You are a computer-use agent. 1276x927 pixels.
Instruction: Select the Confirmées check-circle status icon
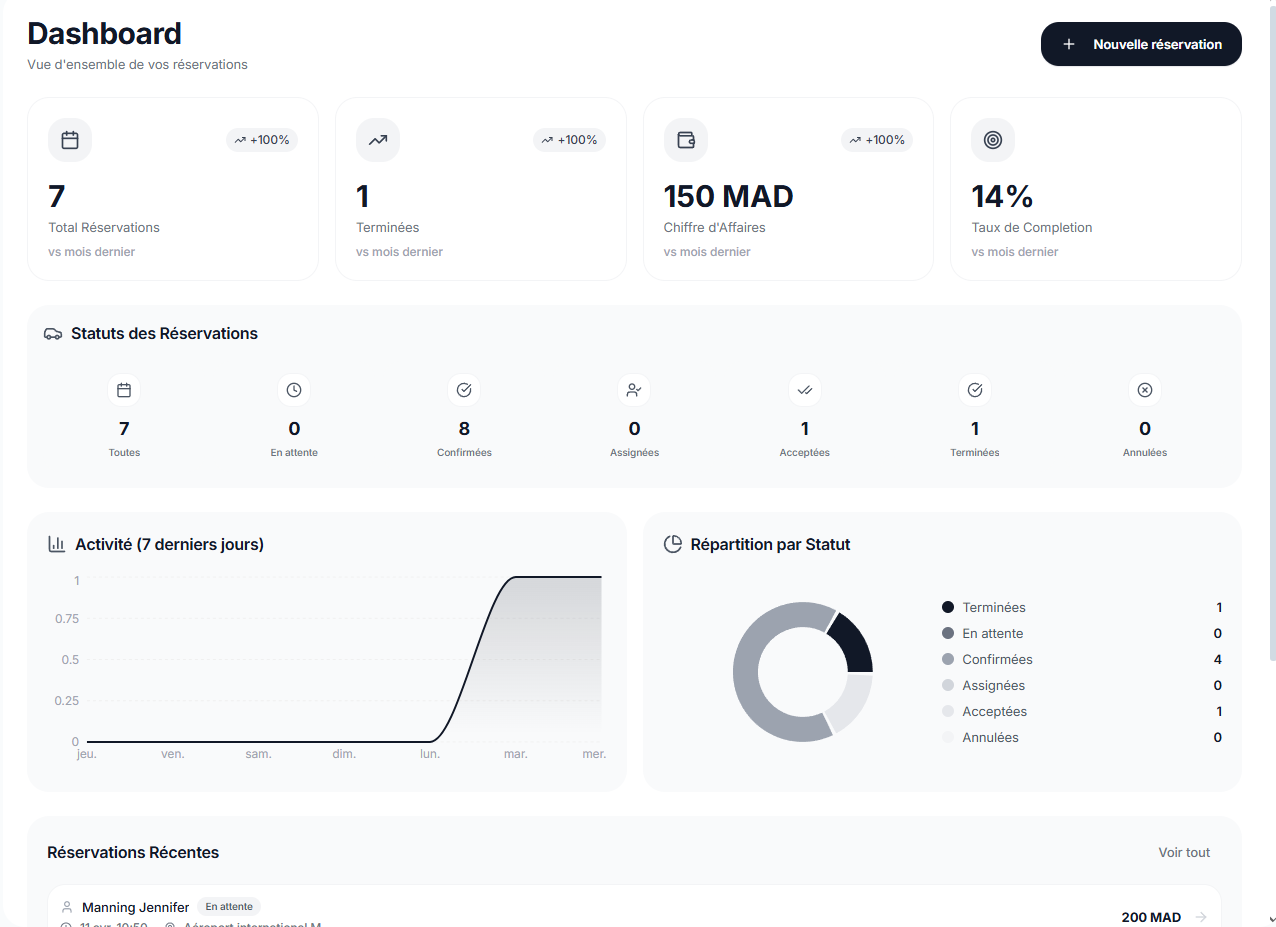tap(464, 390)
